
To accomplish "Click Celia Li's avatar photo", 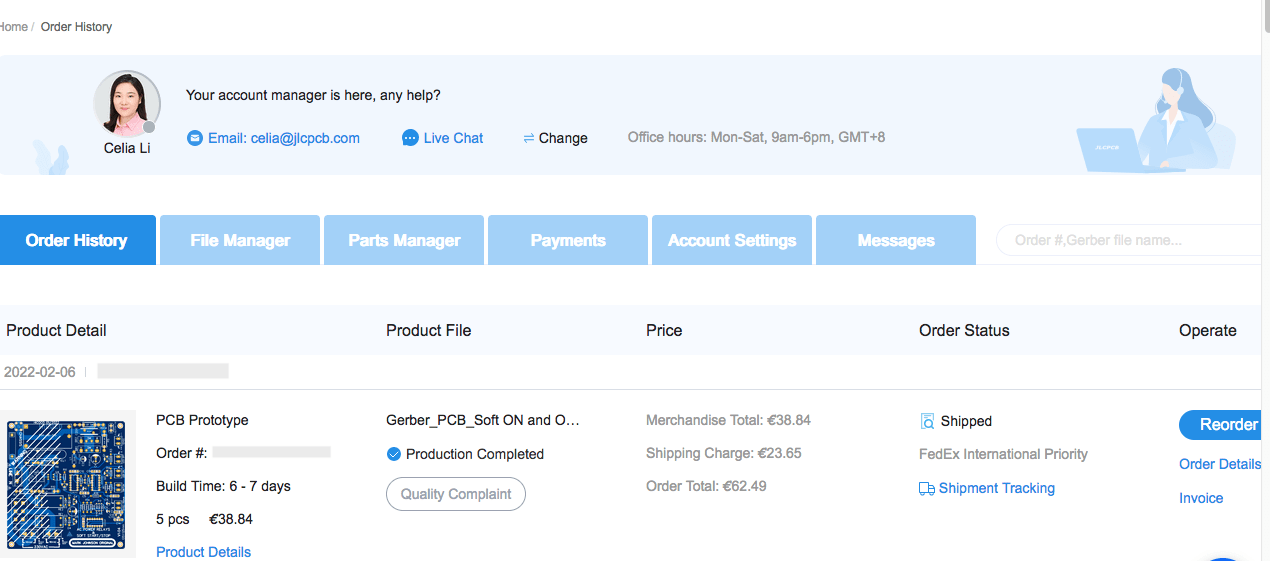I will pos(127,104).
